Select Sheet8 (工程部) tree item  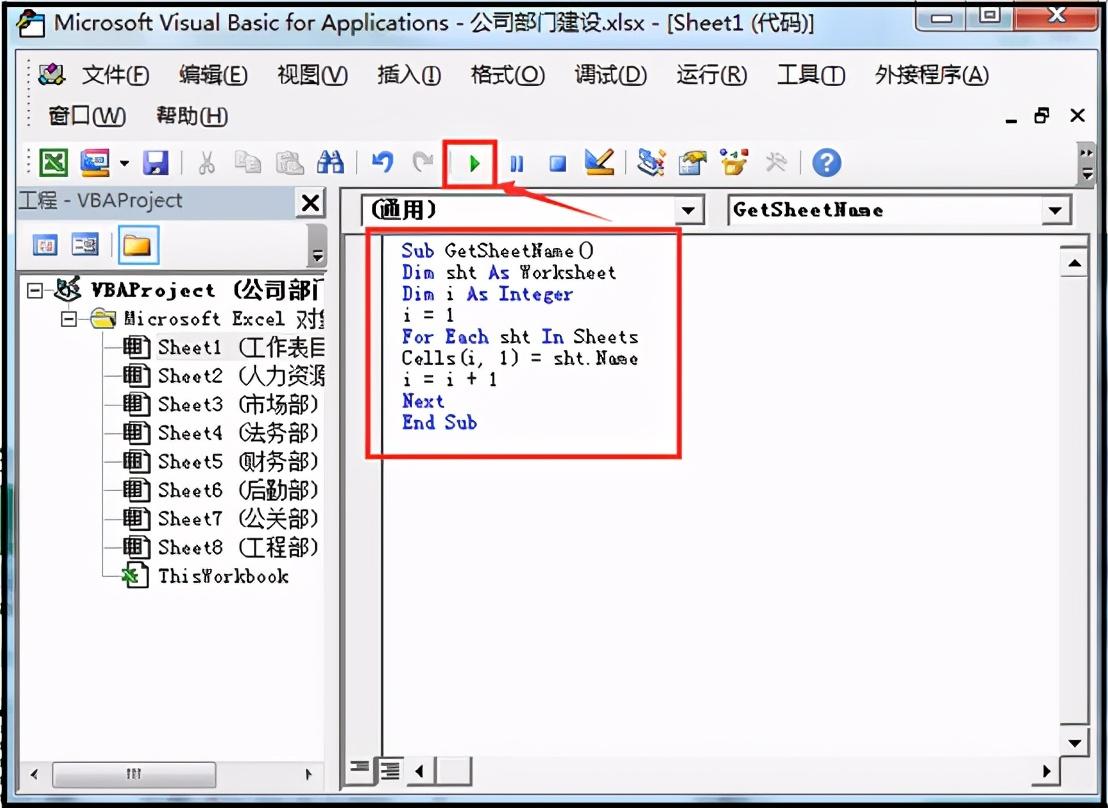(220, 547)
